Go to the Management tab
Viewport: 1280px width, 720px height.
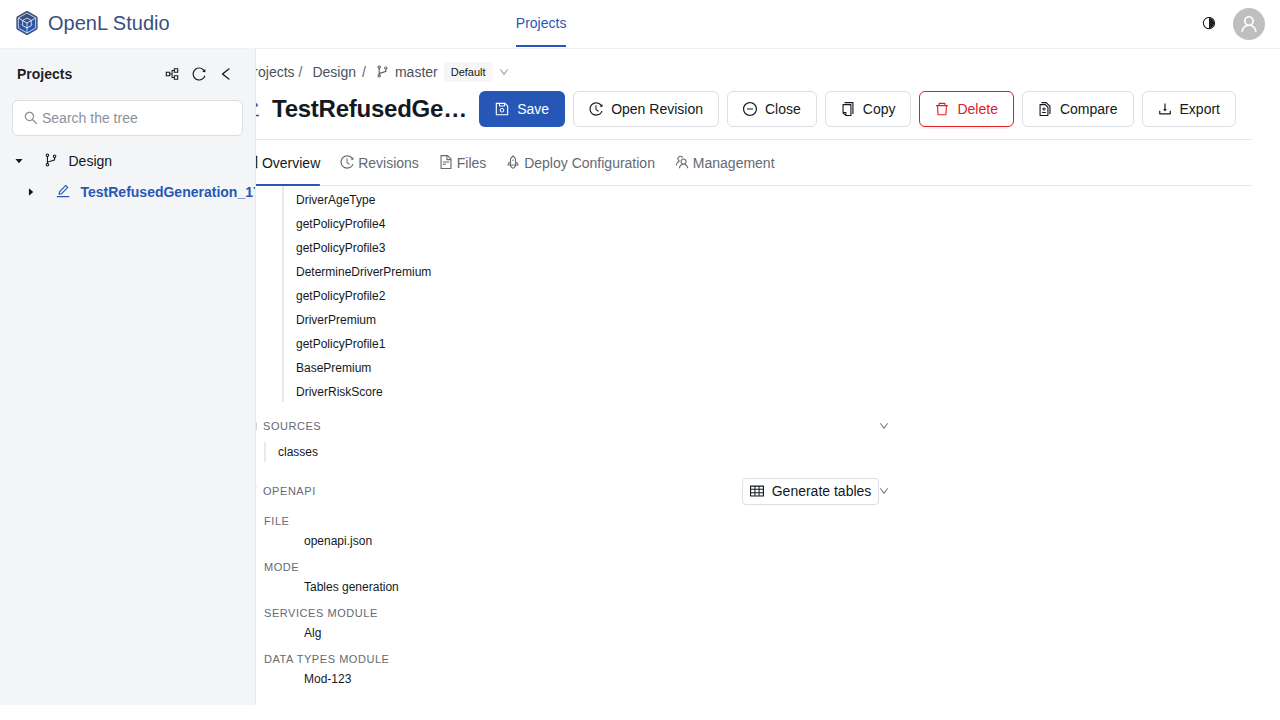[x=725, y=163]
